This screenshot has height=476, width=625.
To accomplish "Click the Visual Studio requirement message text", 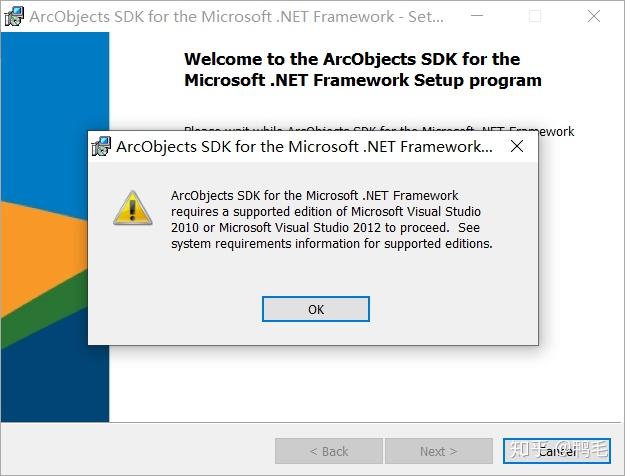I will [331, 220].
